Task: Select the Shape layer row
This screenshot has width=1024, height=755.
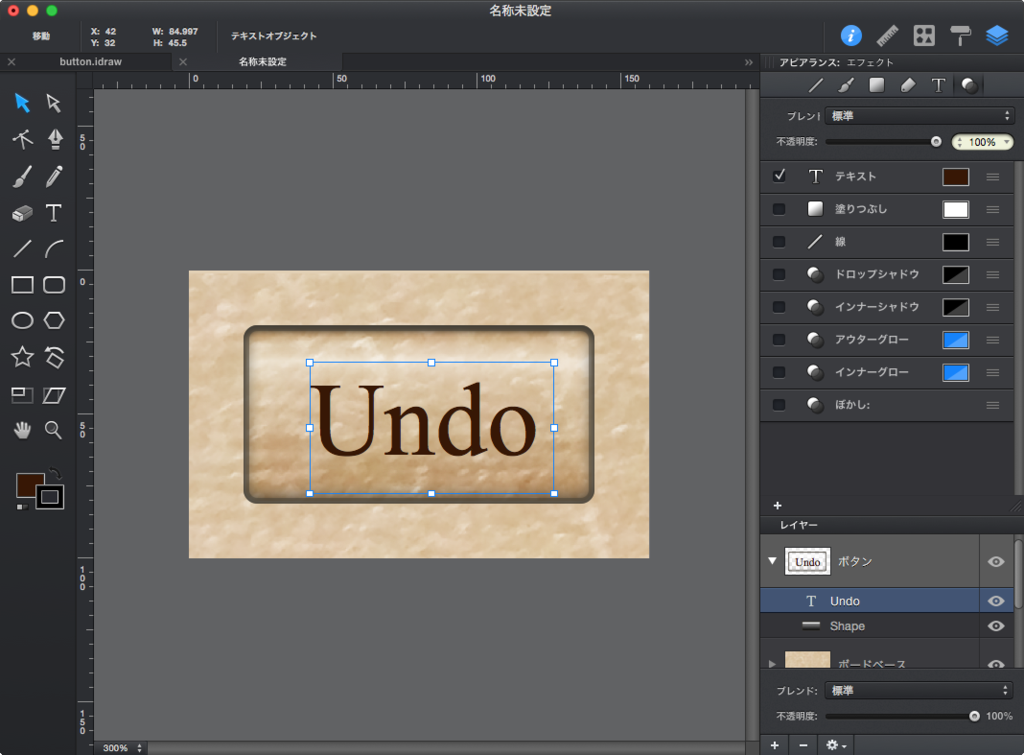Action: click(x=870, y=626)
